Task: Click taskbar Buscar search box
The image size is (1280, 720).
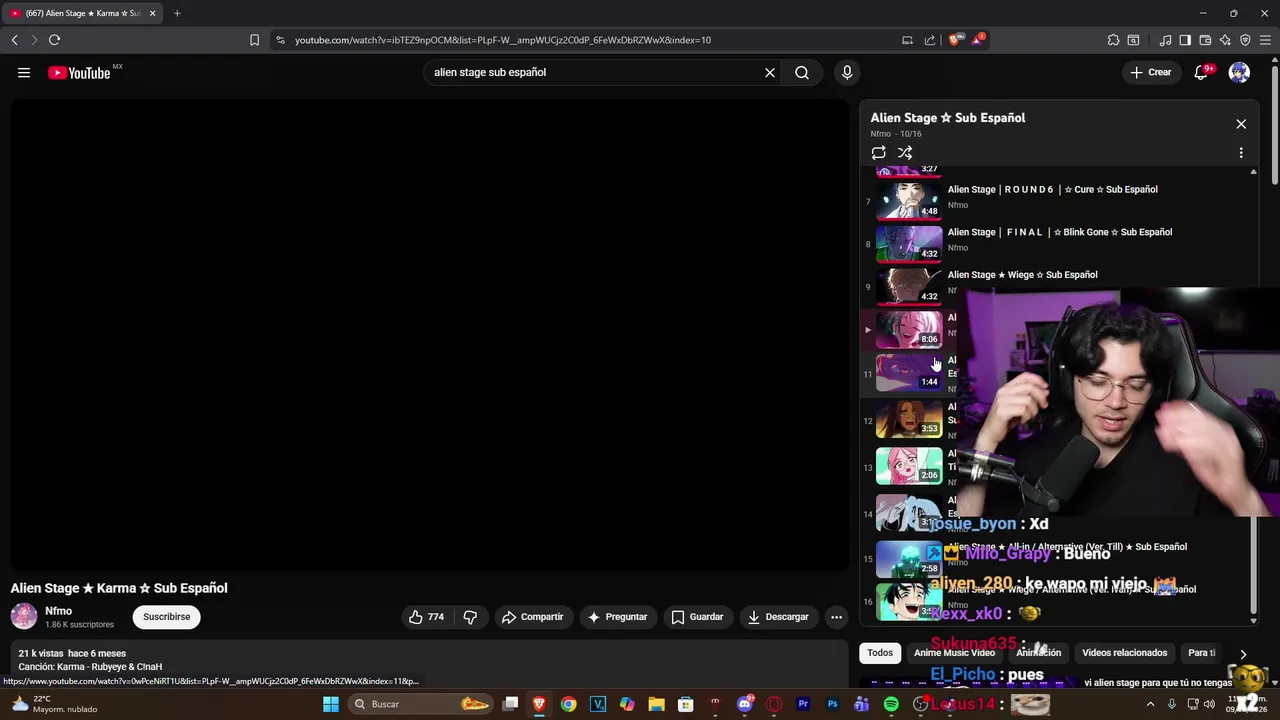Action: tap(421, 704)
